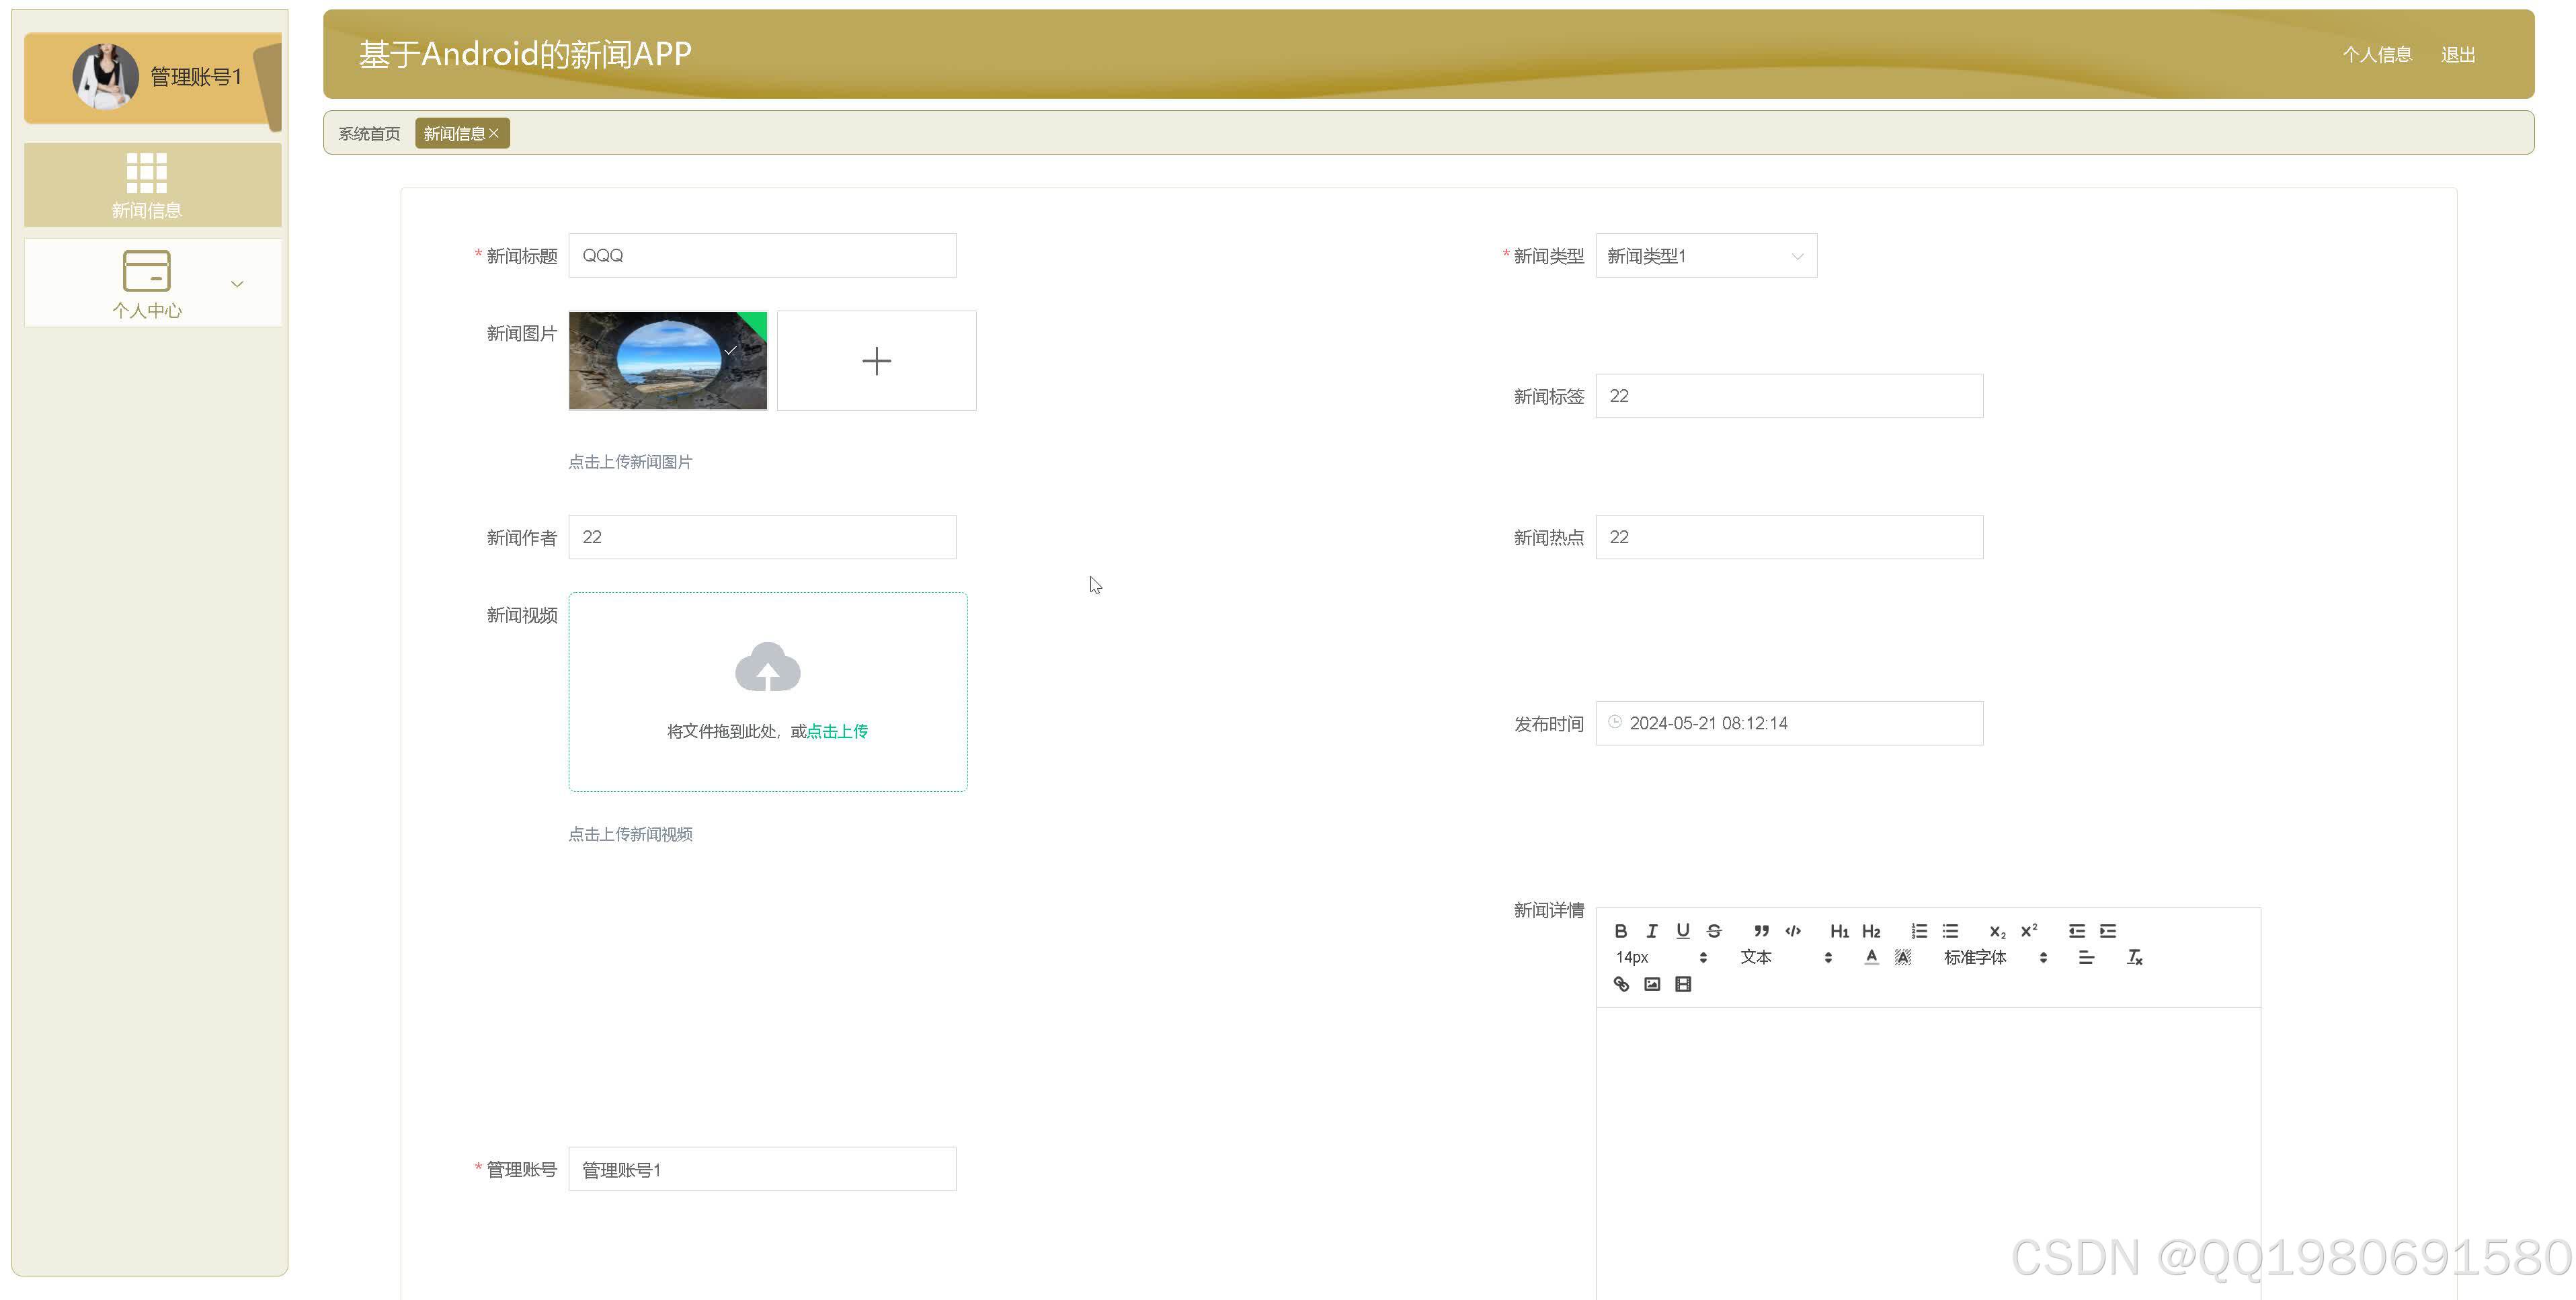
Task: Apply H2 heading format
Action: pos(1871,931)
